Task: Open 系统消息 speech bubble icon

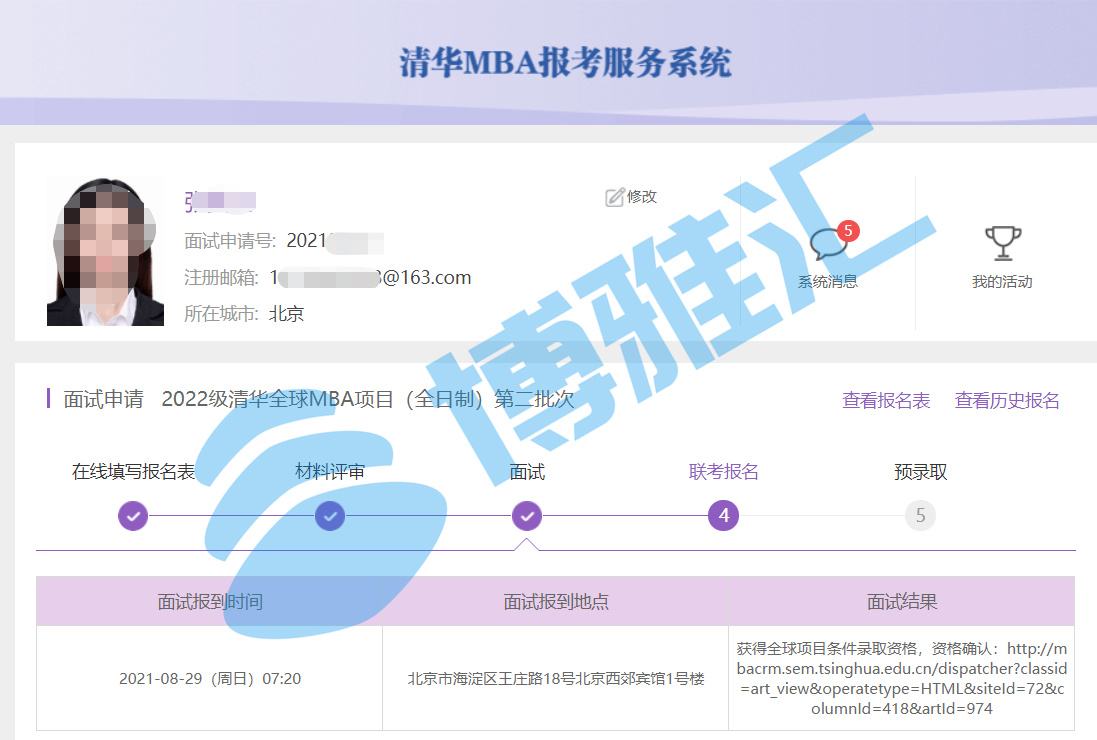Action: pyautogui.click(x=828, y=243)
